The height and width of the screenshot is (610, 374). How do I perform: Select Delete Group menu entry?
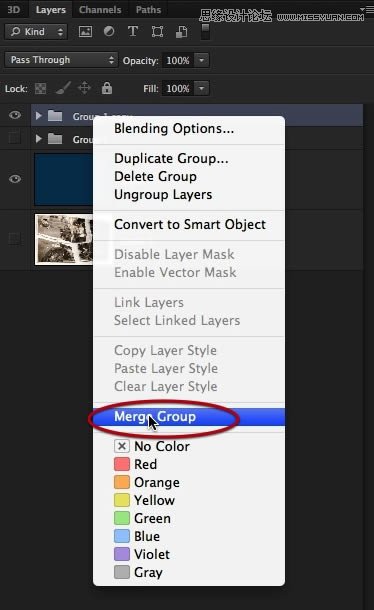(189, 177)
